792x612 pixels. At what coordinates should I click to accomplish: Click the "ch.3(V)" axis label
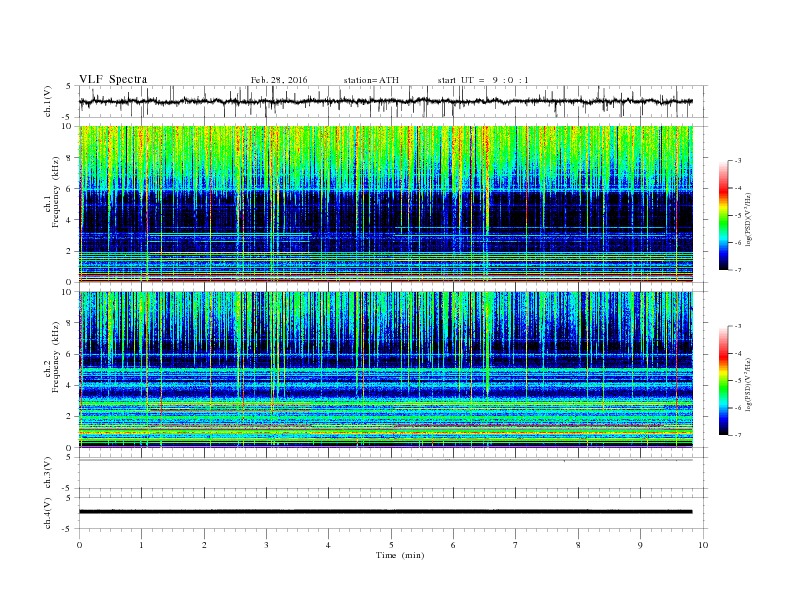pyautogui.click(x=48, y=473)
